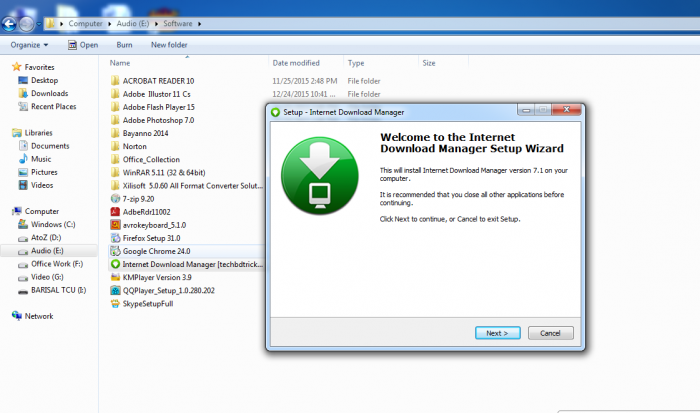Click the IDM Setup title bar icon
Screen dimensions: 700x413
pyautogui.click(x=275, y=112)
